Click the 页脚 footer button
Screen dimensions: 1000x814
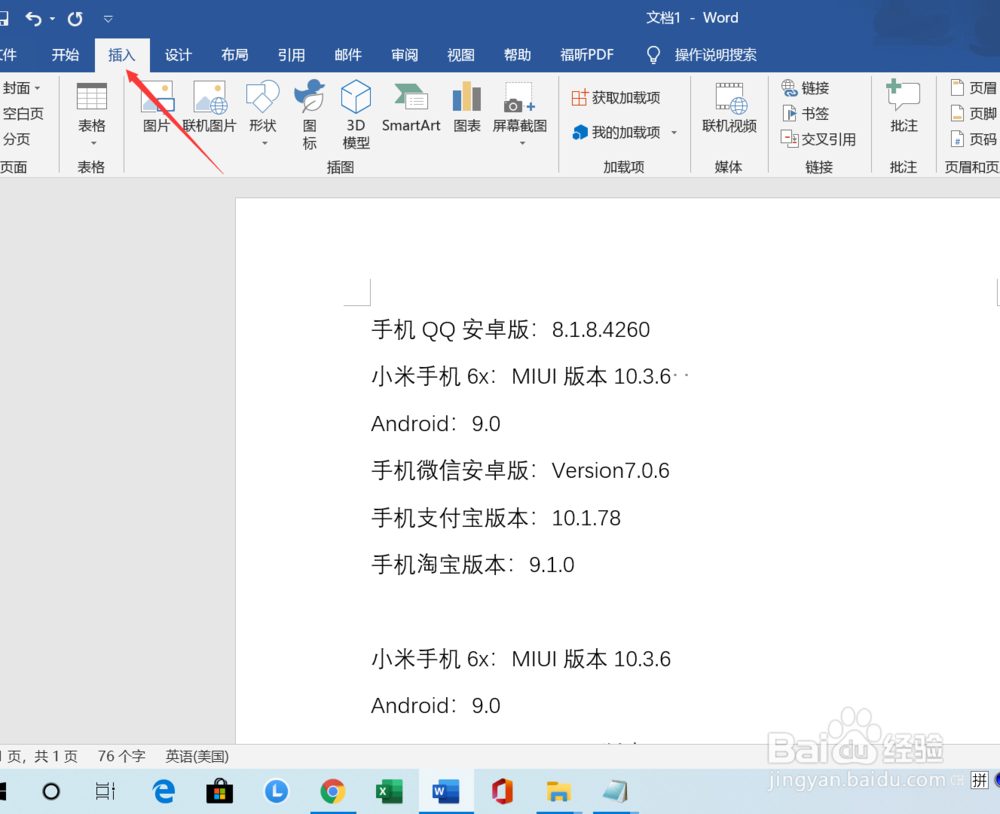(974, 114)
